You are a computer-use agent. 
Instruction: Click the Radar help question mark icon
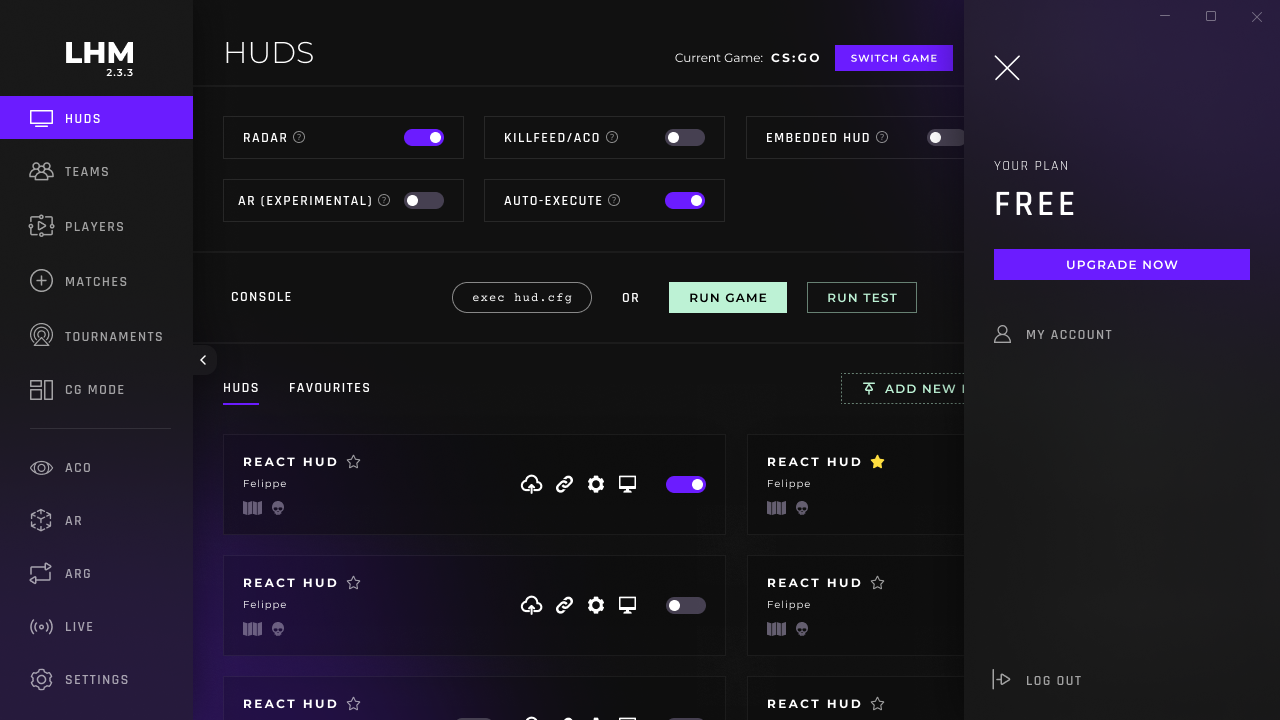(x=299, y=137)
